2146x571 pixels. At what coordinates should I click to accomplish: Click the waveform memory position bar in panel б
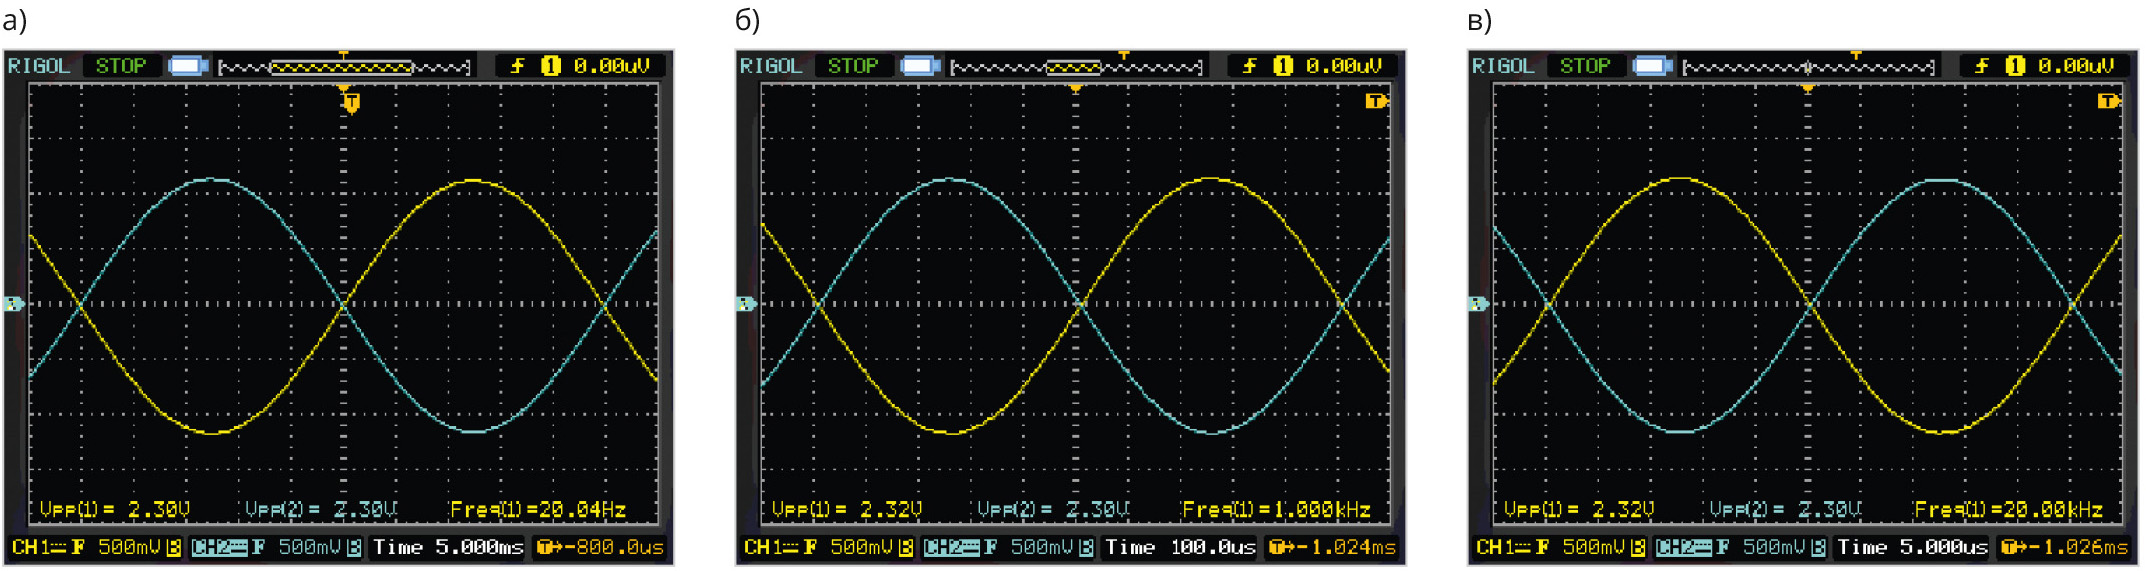pos(1076,67)
